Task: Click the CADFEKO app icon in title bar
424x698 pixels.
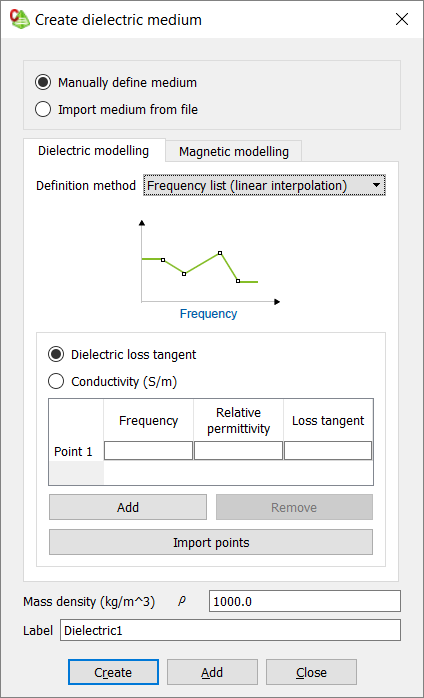Action: pos(20,20)
